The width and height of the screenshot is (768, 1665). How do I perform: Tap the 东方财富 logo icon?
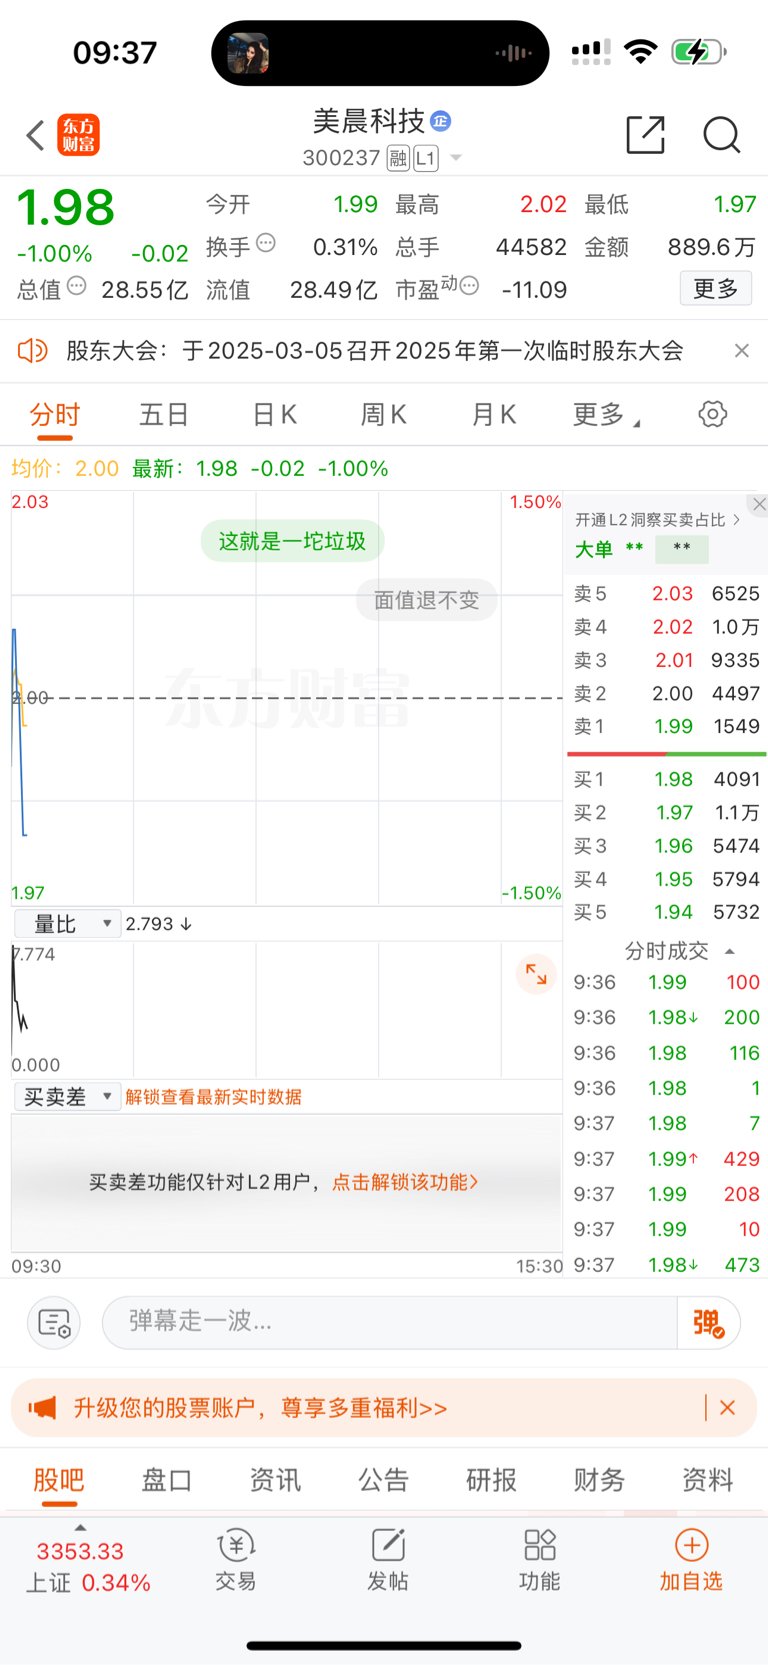79,135
